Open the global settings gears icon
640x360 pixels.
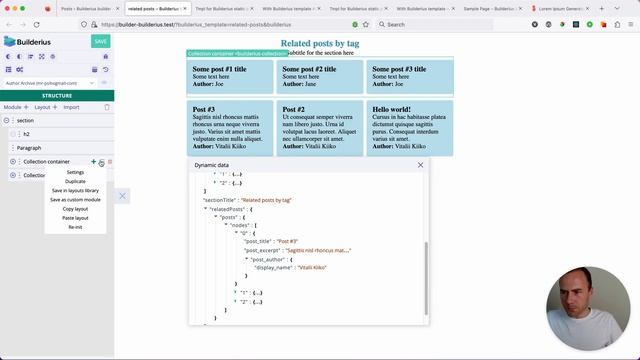[20, 69]
